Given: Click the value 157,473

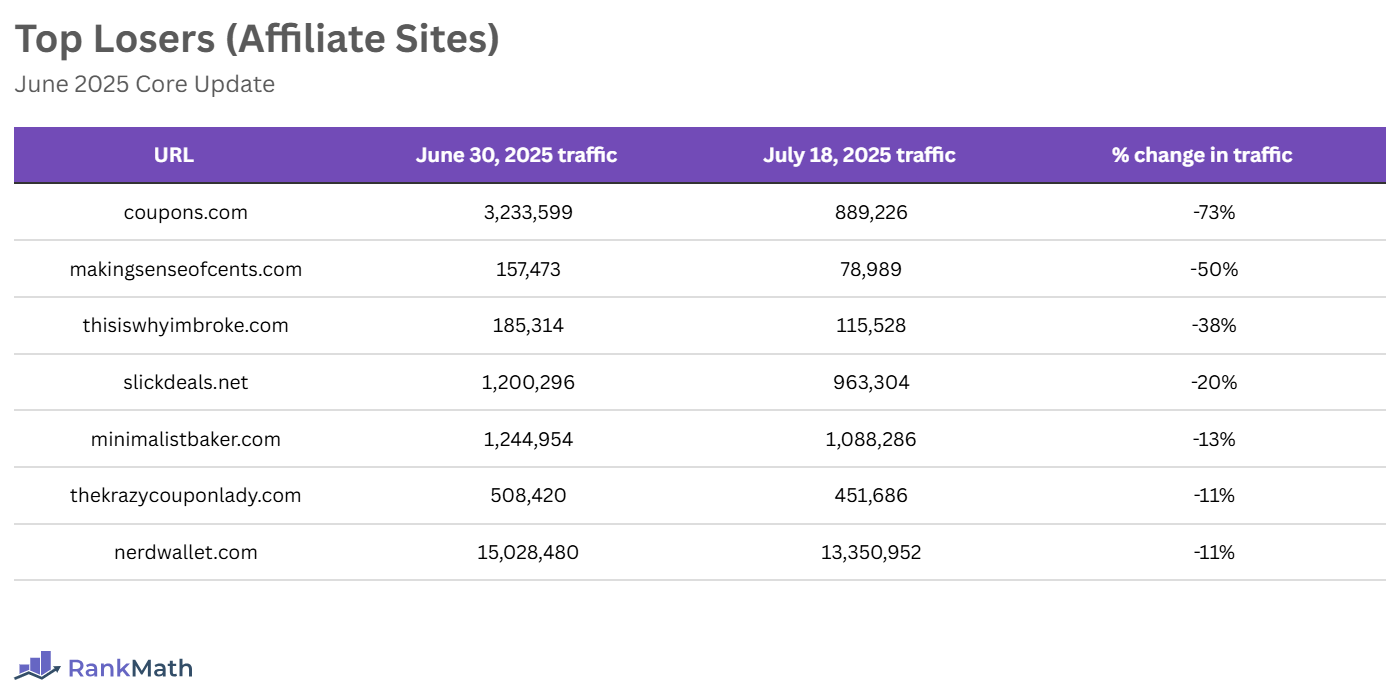Looking at the screenshot, I should pyautogui.click(x=530, y=269).
